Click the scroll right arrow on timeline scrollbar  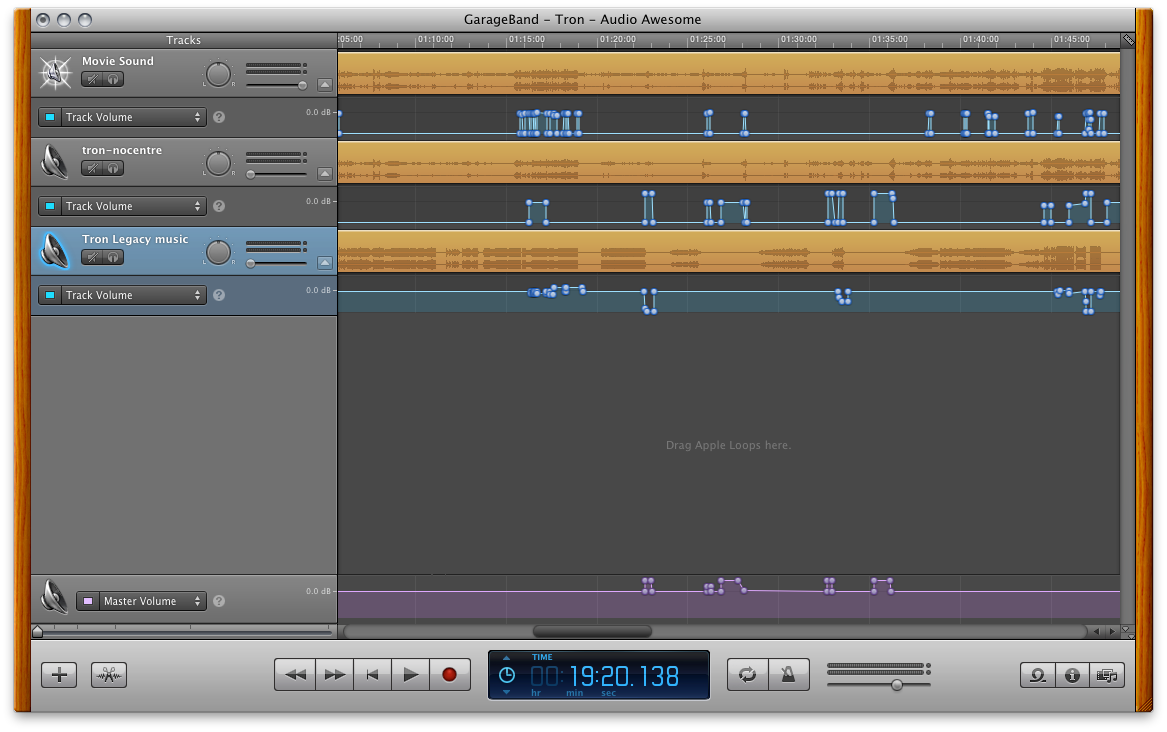[1112, 632]
